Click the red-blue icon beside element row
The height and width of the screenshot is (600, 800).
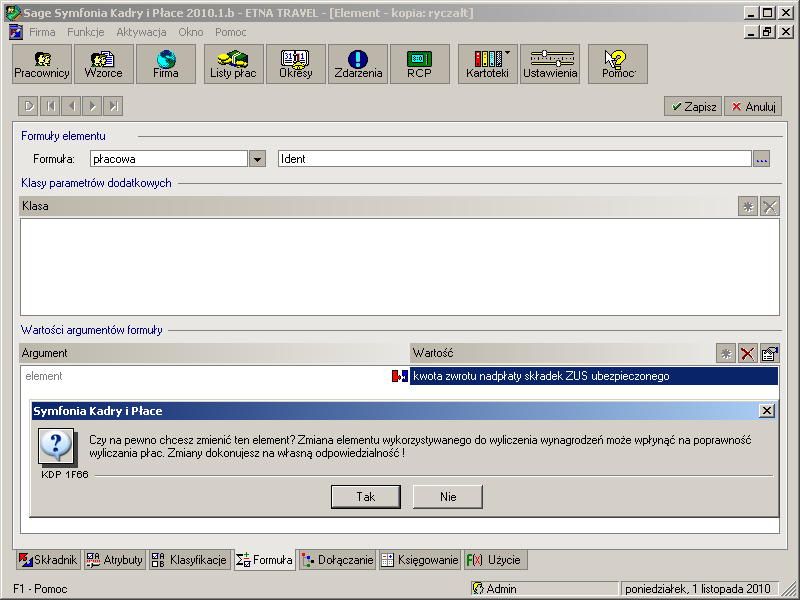(x=399, y=376)
